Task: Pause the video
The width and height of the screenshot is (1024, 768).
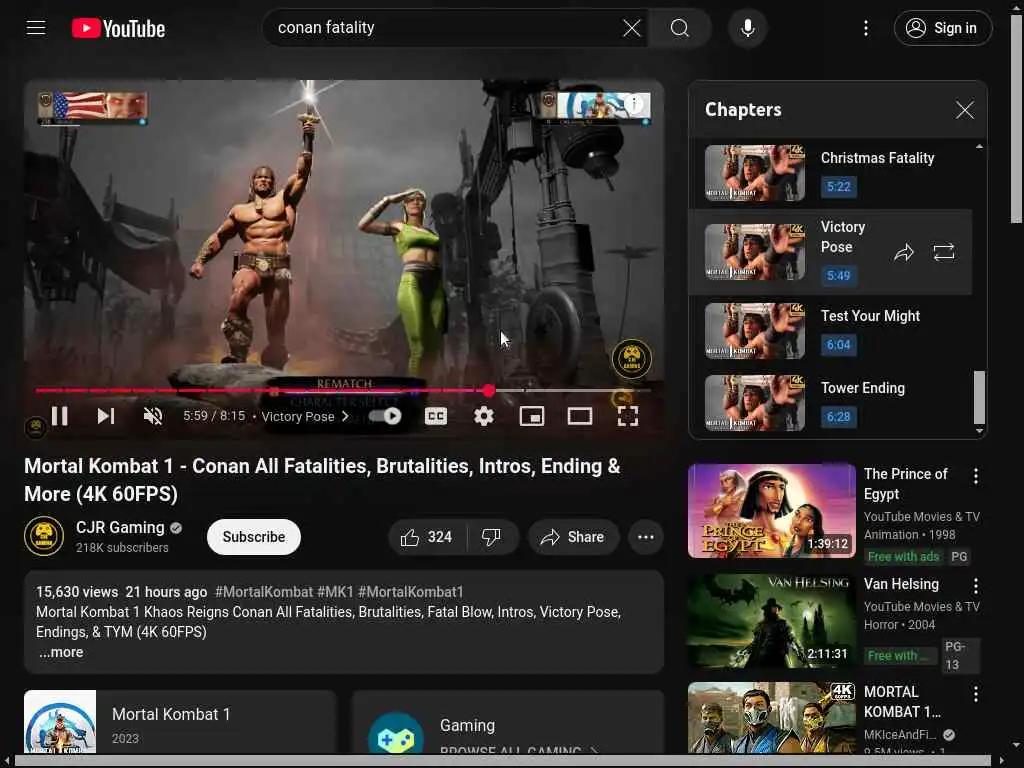Action: 59,416
